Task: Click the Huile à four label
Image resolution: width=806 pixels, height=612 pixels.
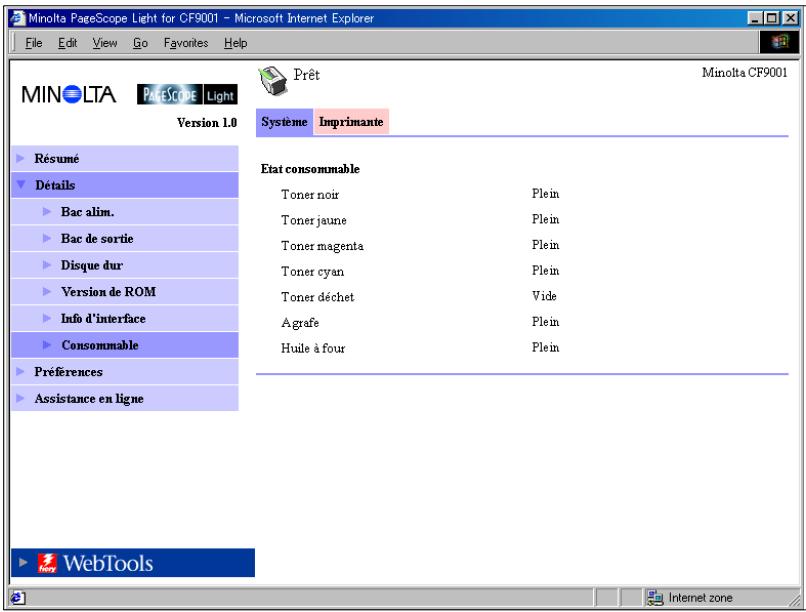Action: coord(313,348)
